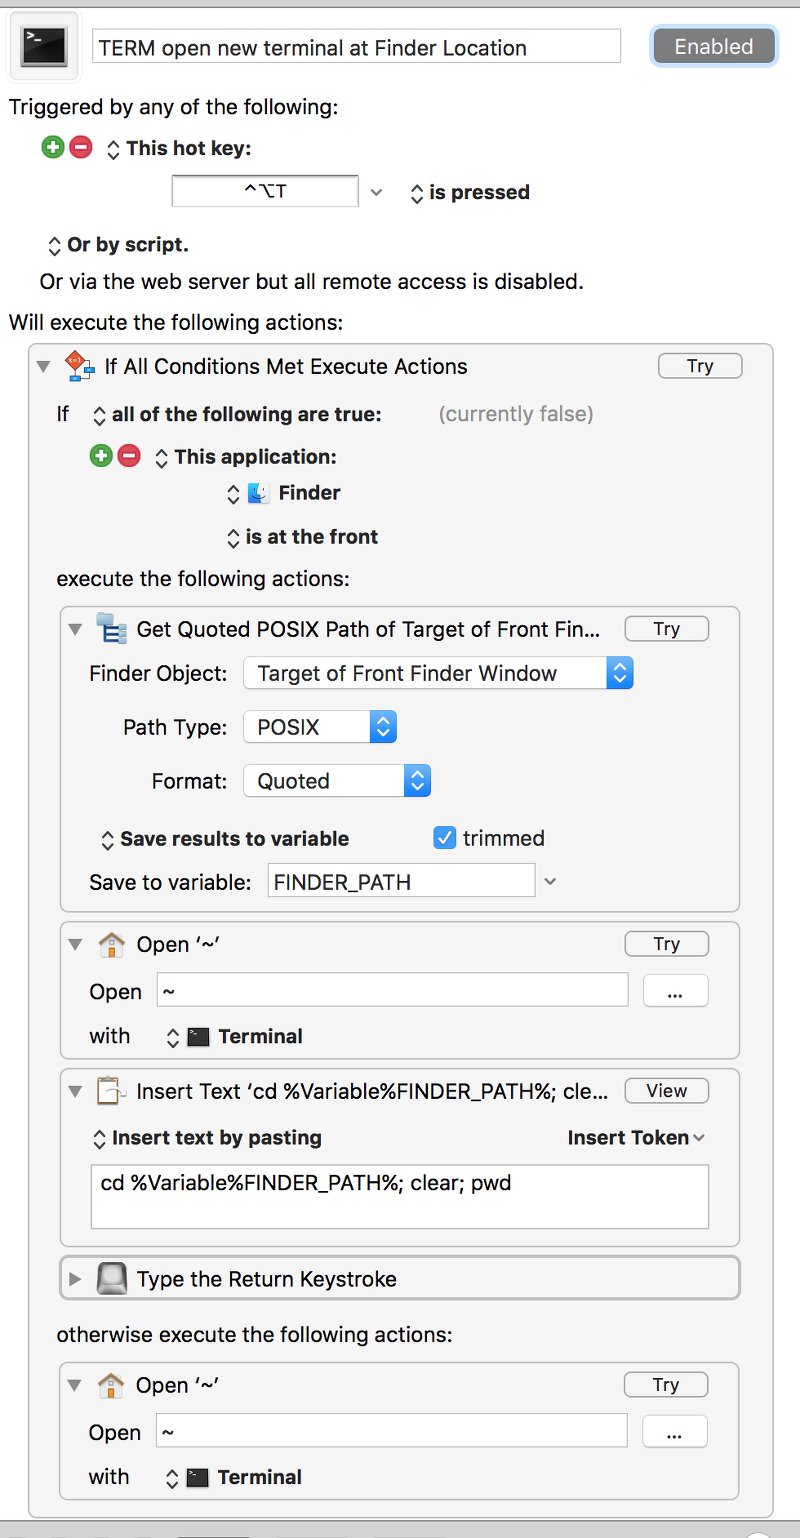800x1538 pixels.
Task: Click the clipboard icon on the Insert Text action
Action: 112,1090
